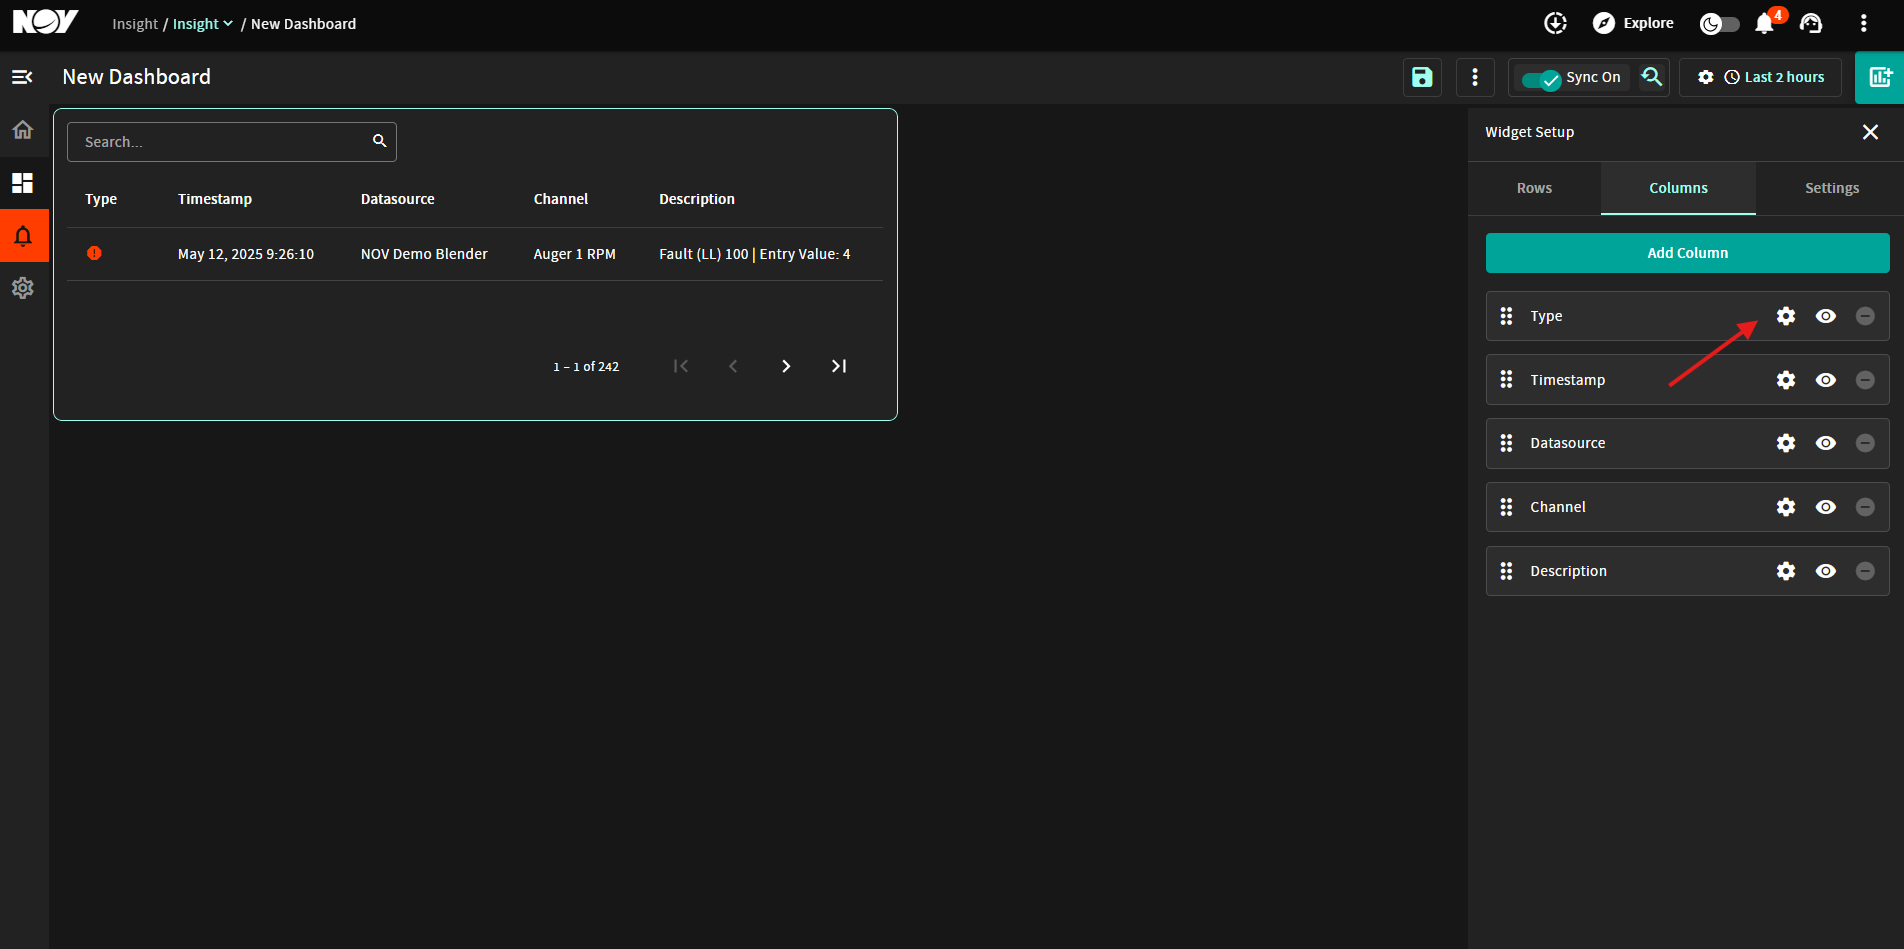Open settings gear for Type column
The image size is (1904, 949).
pyautogui.click(x=1786, y=316)
